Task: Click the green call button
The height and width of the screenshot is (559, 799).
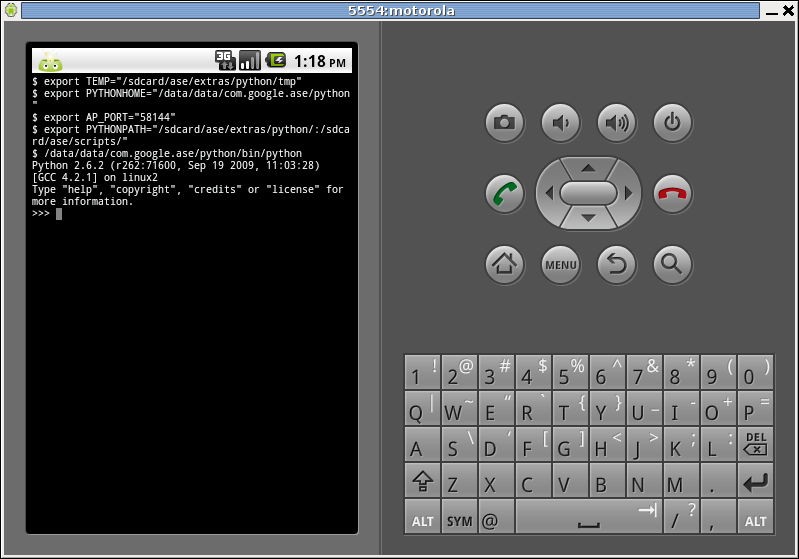Action: [504, 194]
